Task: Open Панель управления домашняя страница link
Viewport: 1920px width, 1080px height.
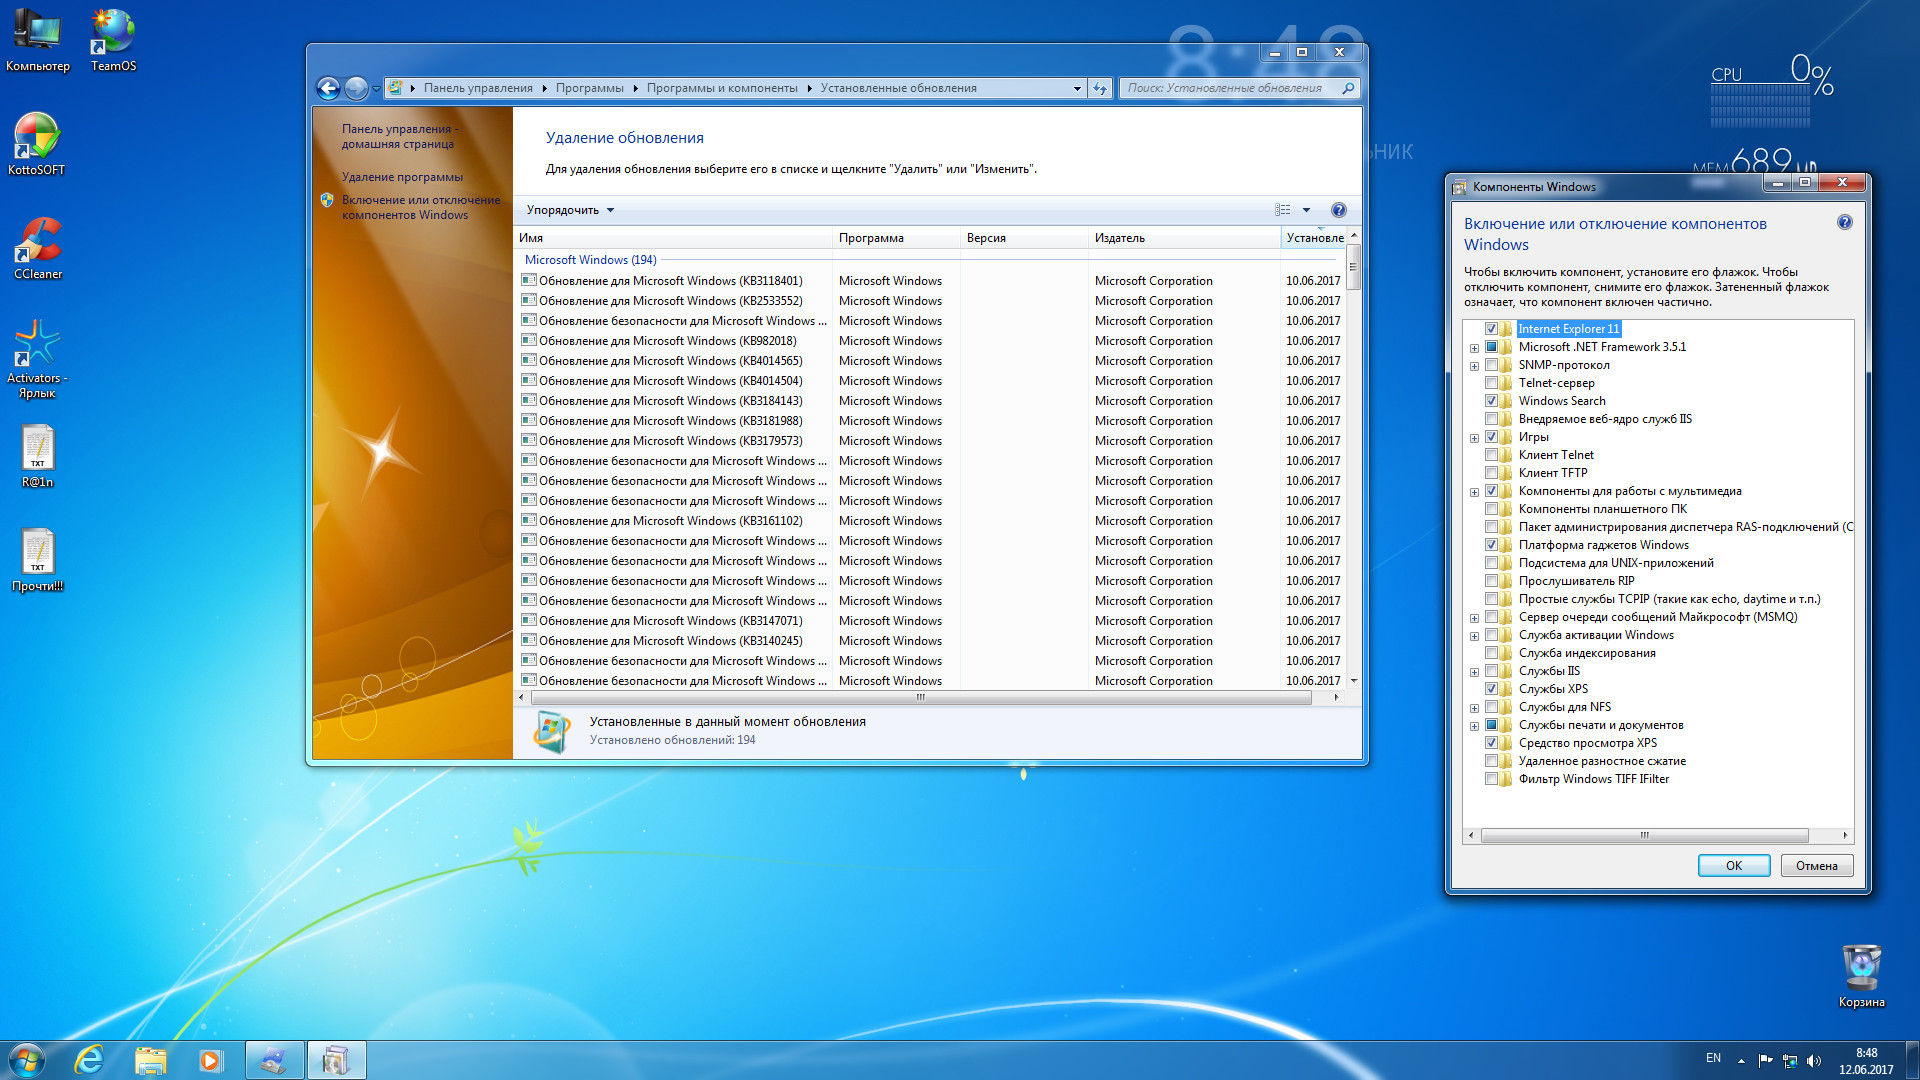Action: coord(400,136)
